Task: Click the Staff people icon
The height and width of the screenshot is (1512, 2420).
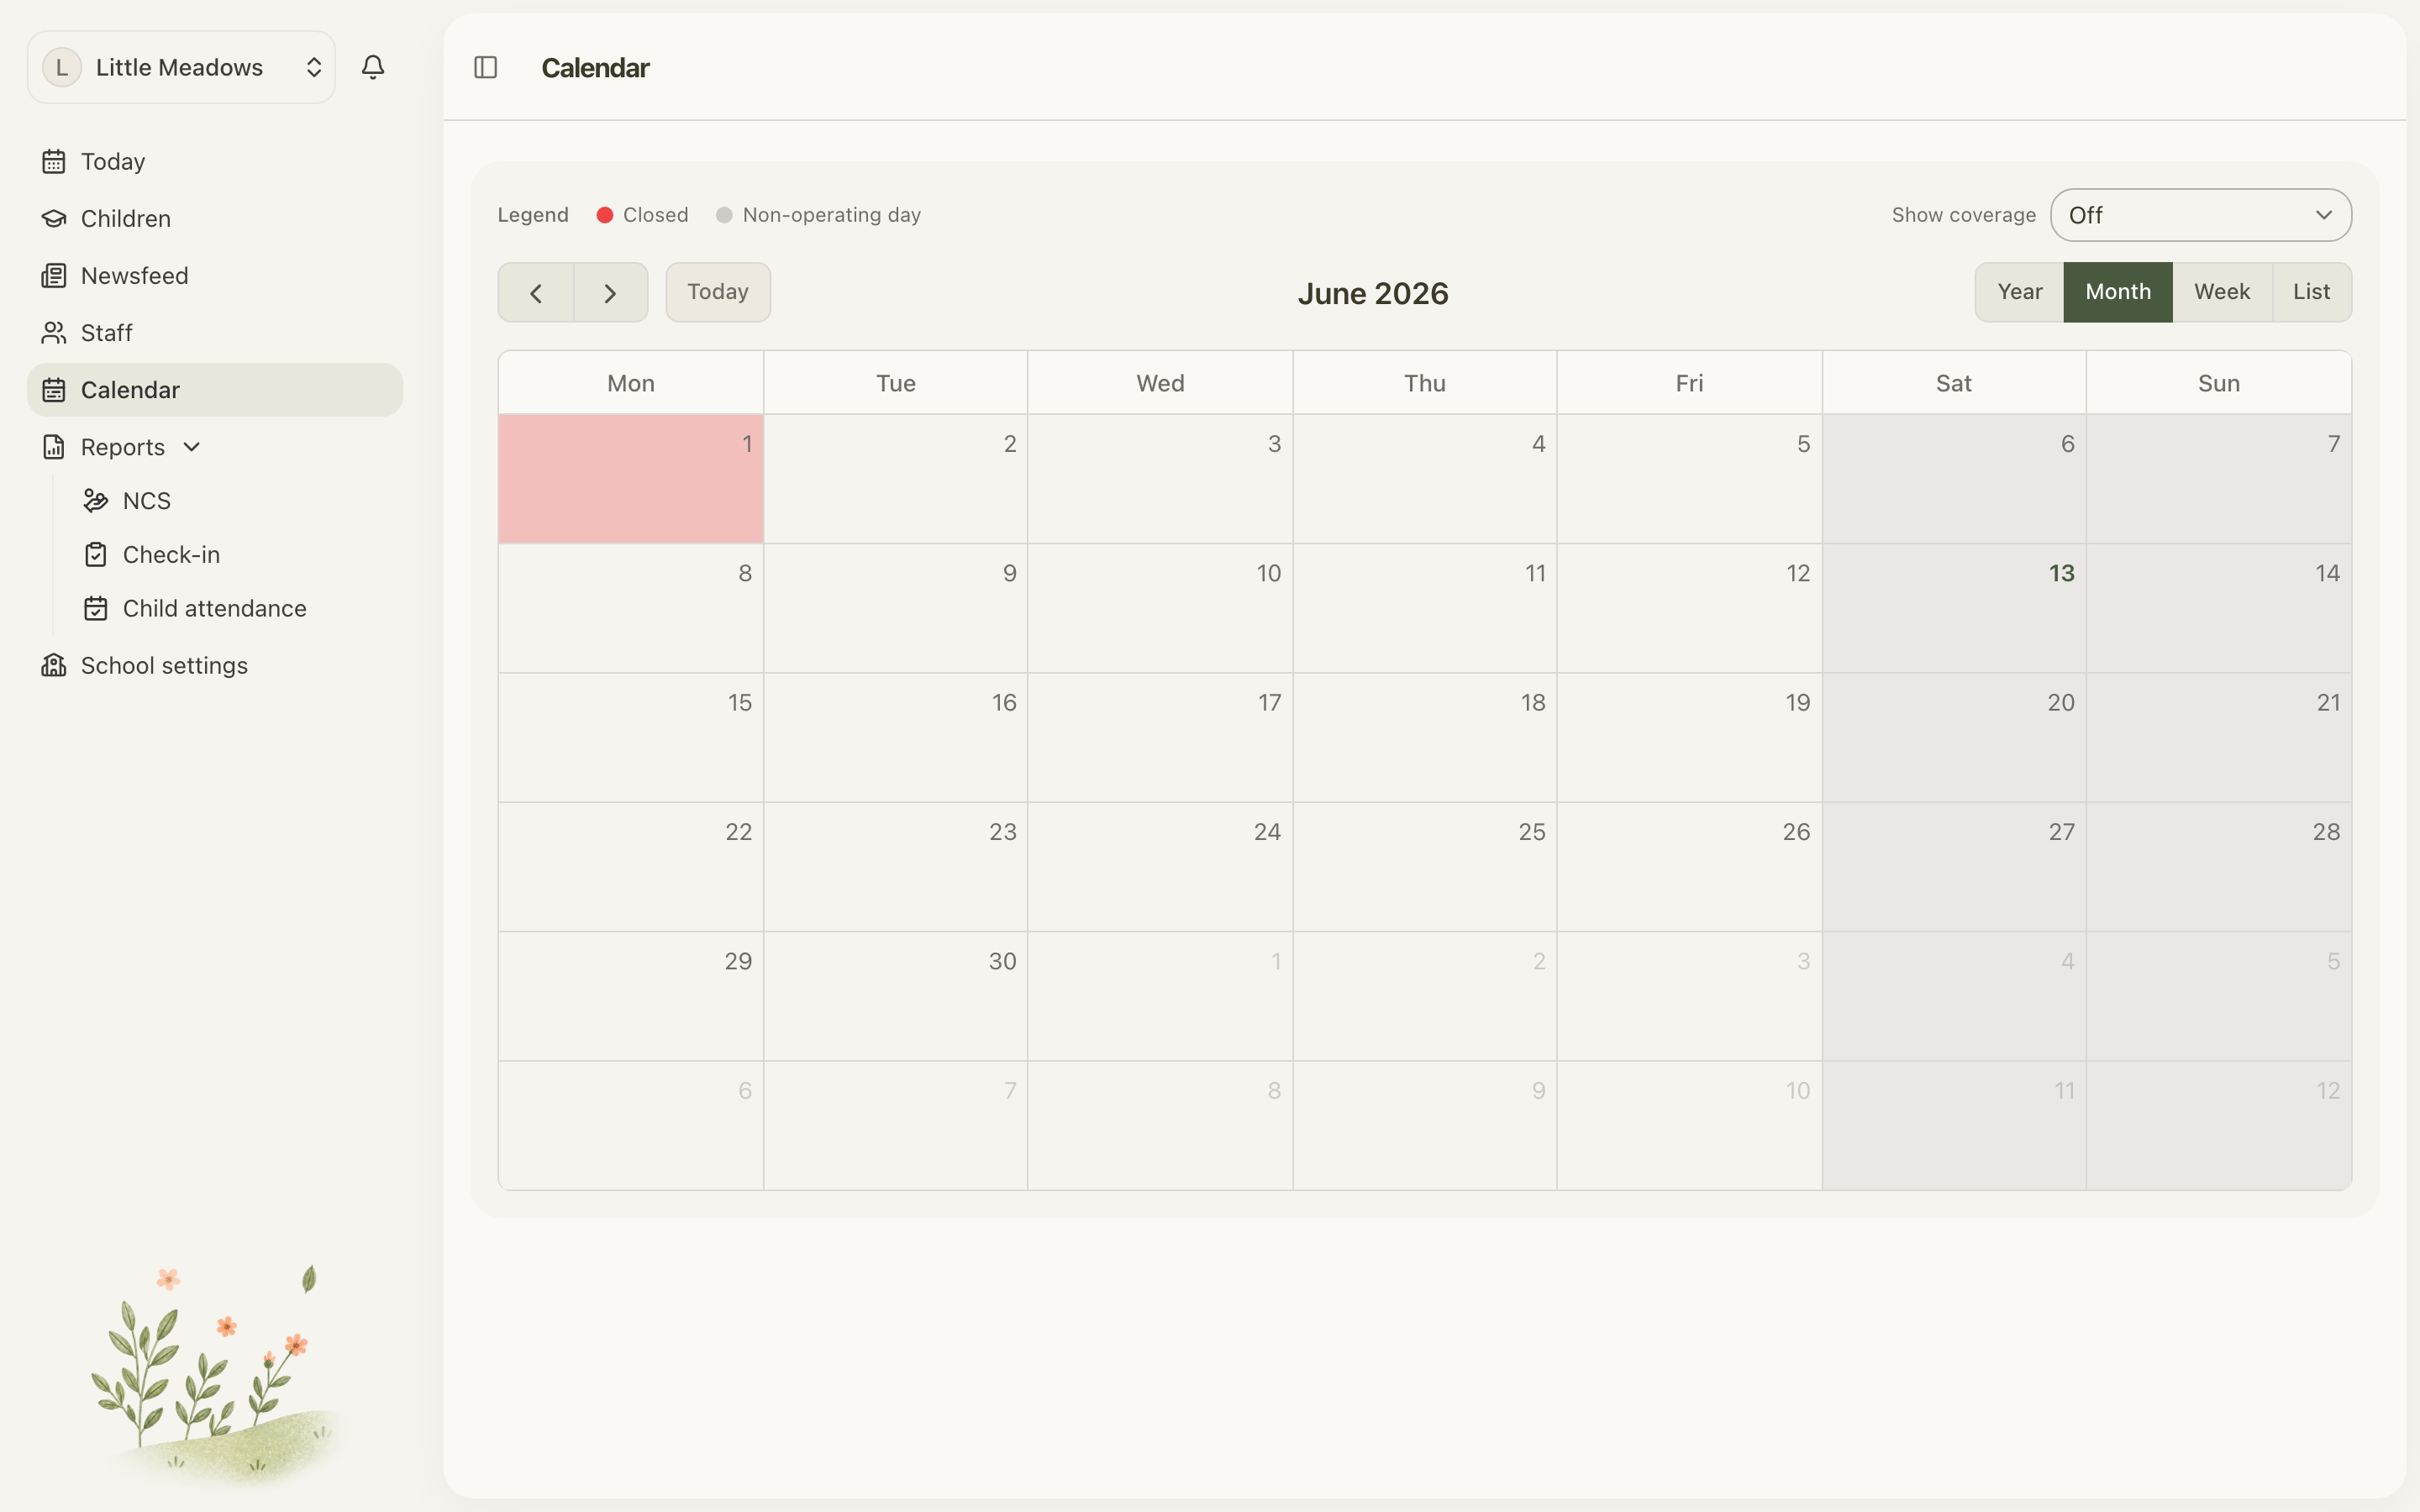Action: 54,332
